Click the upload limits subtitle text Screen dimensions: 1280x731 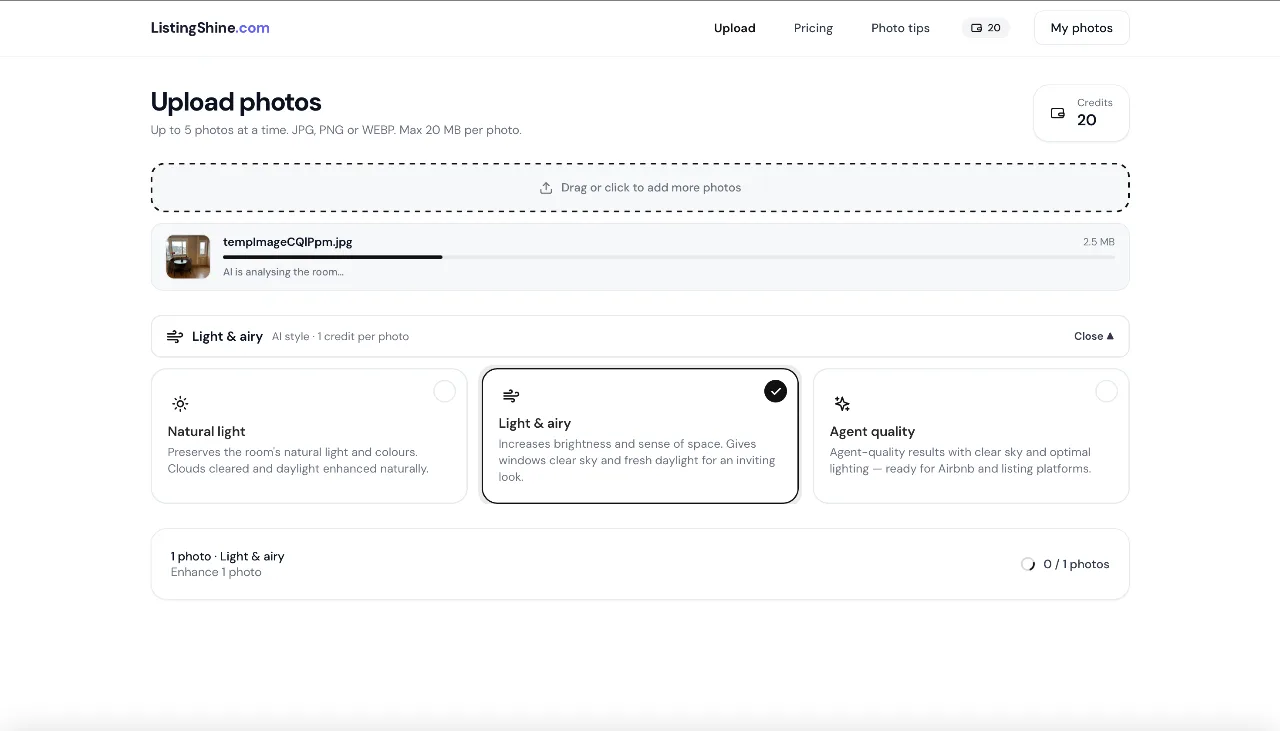click(x=336, y=130)
